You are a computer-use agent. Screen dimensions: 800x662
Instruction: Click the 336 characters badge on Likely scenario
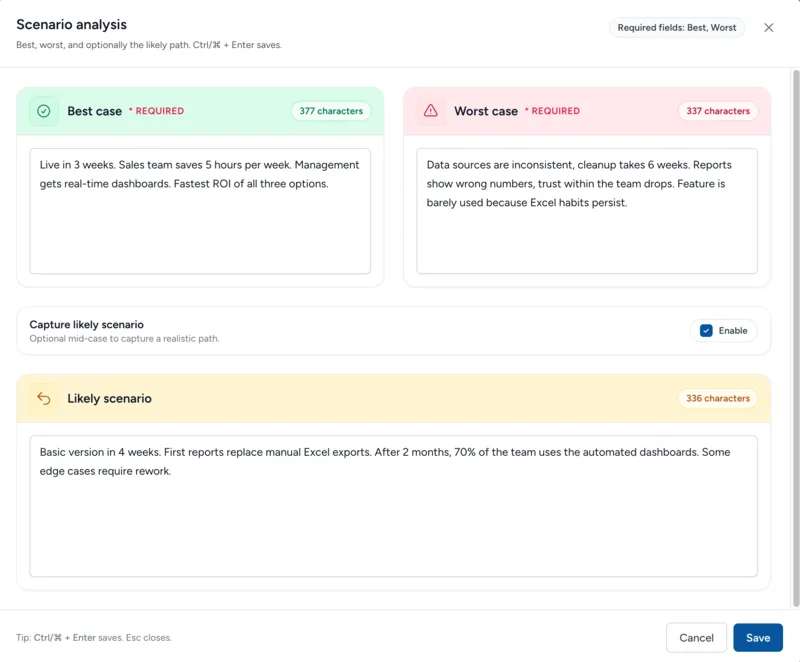point(718,398)
